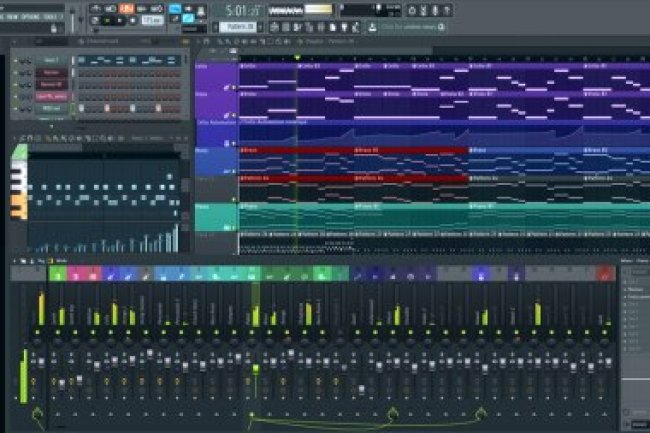Click the CPU and memory meter

[x=371, y=10]
